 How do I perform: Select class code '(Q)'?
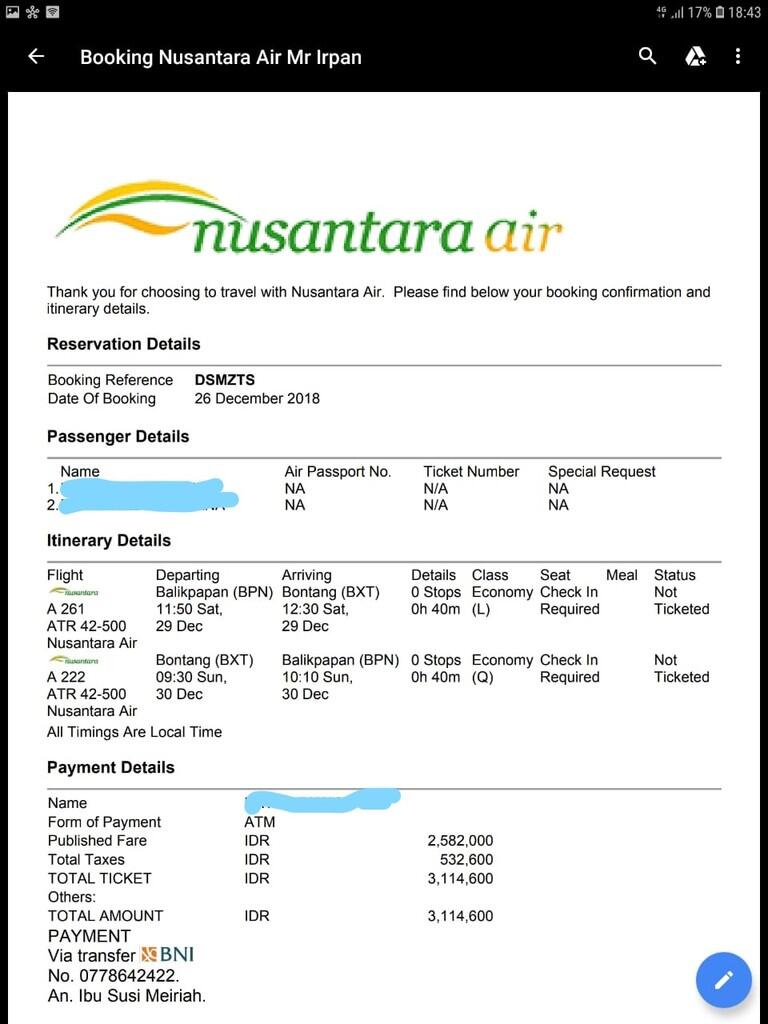[x=483, y=677]
